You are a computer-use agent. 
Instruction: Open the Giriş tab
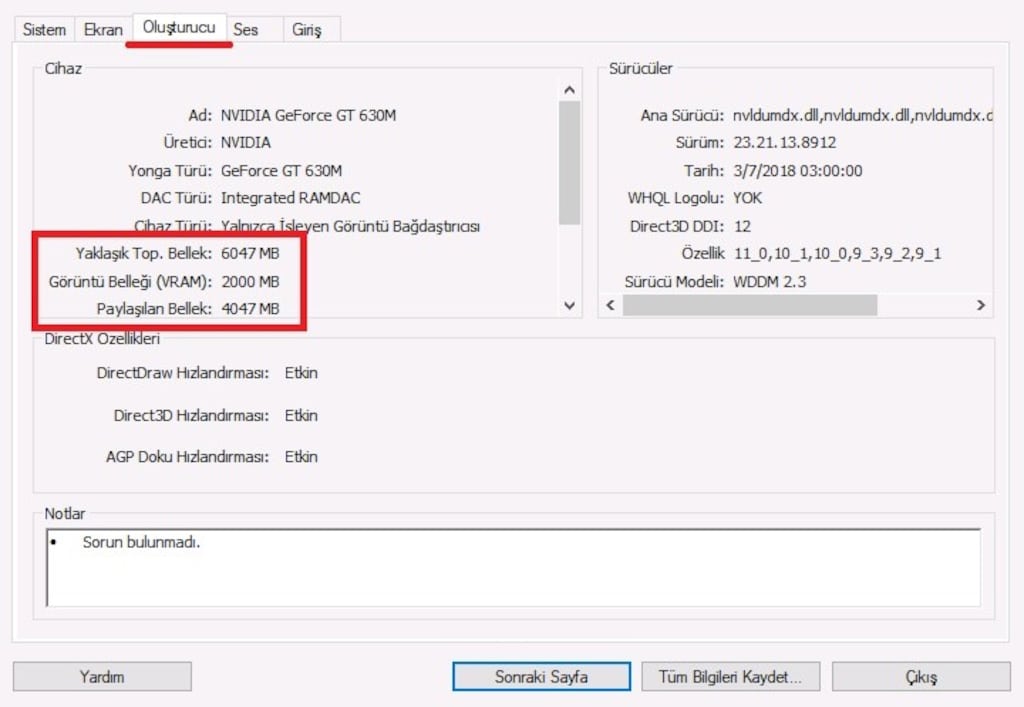tap(306, 30)
